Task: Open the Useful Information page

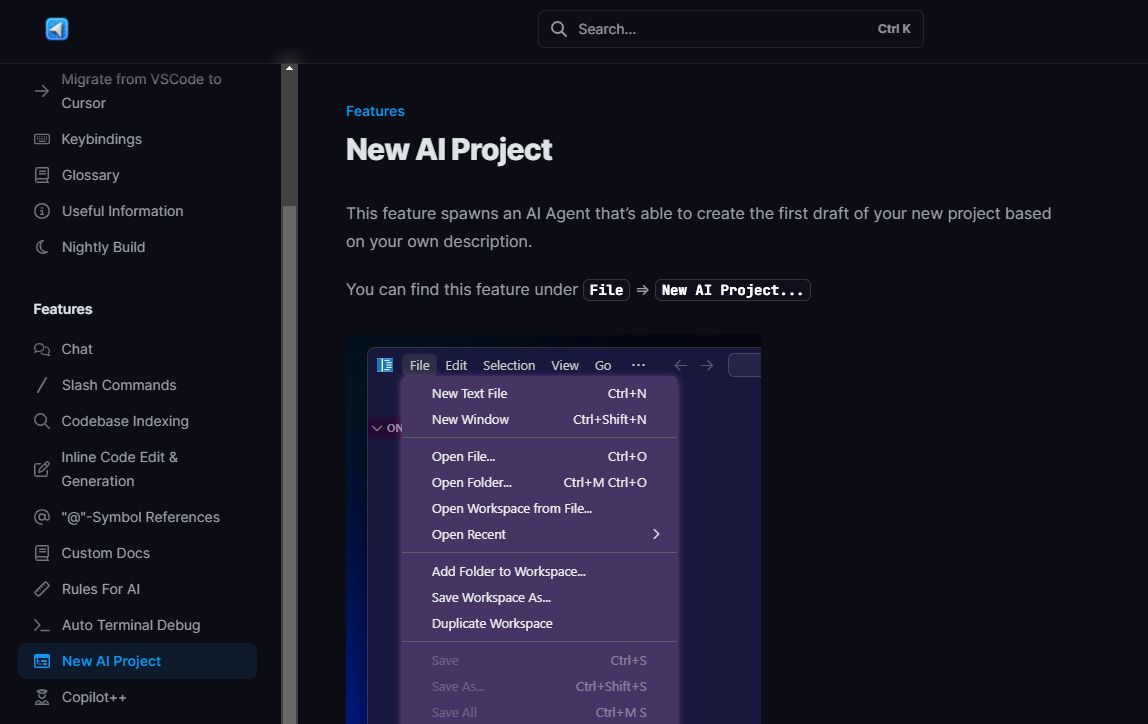Action: coord(122,211)
